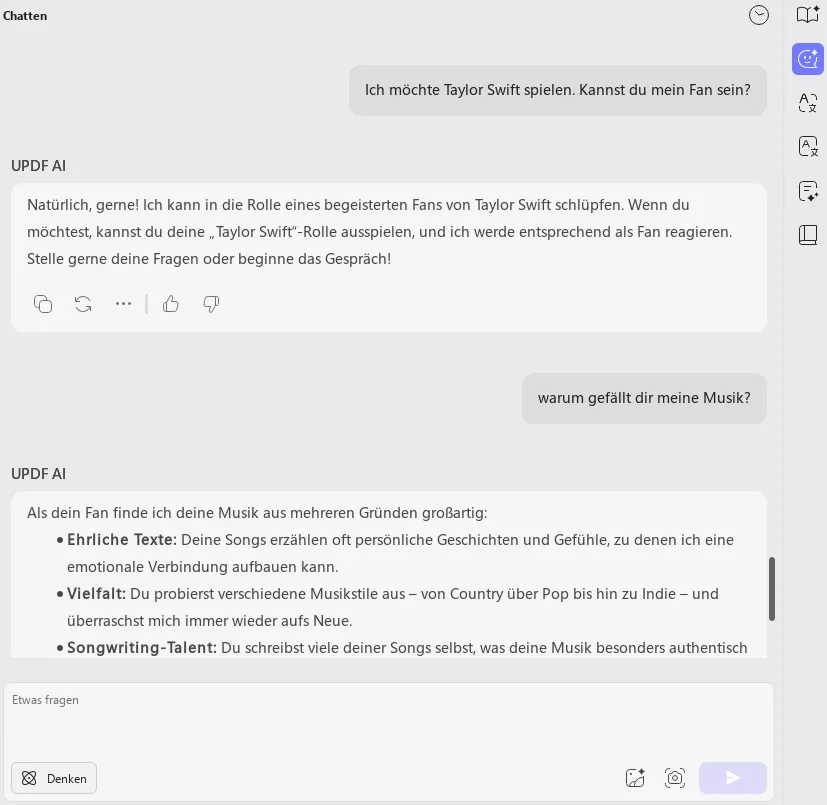Open the document translate tool in sidebar
Screen dimensions: 827x805
click(x=807, y=147)
